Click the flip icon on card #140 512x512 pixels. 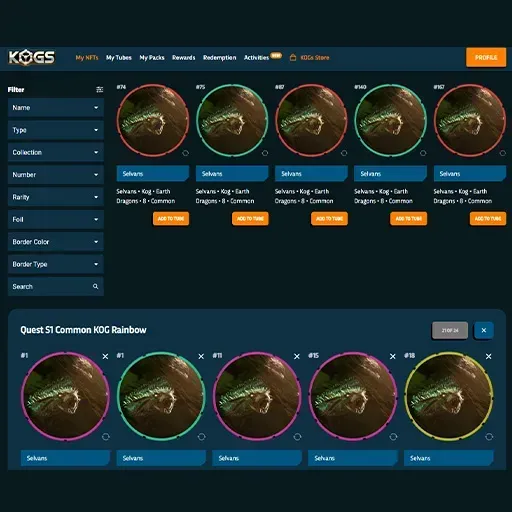coord(423,153)
